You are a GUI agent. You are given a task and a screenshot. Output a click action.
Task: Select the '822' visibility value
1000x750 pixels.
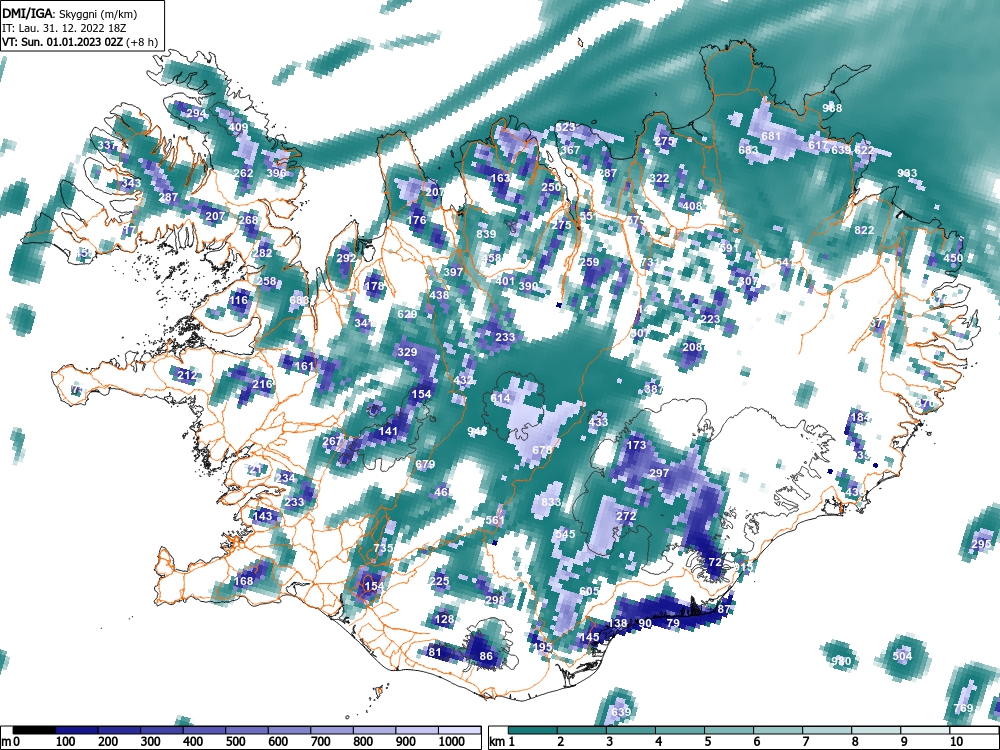coord(864,230)
